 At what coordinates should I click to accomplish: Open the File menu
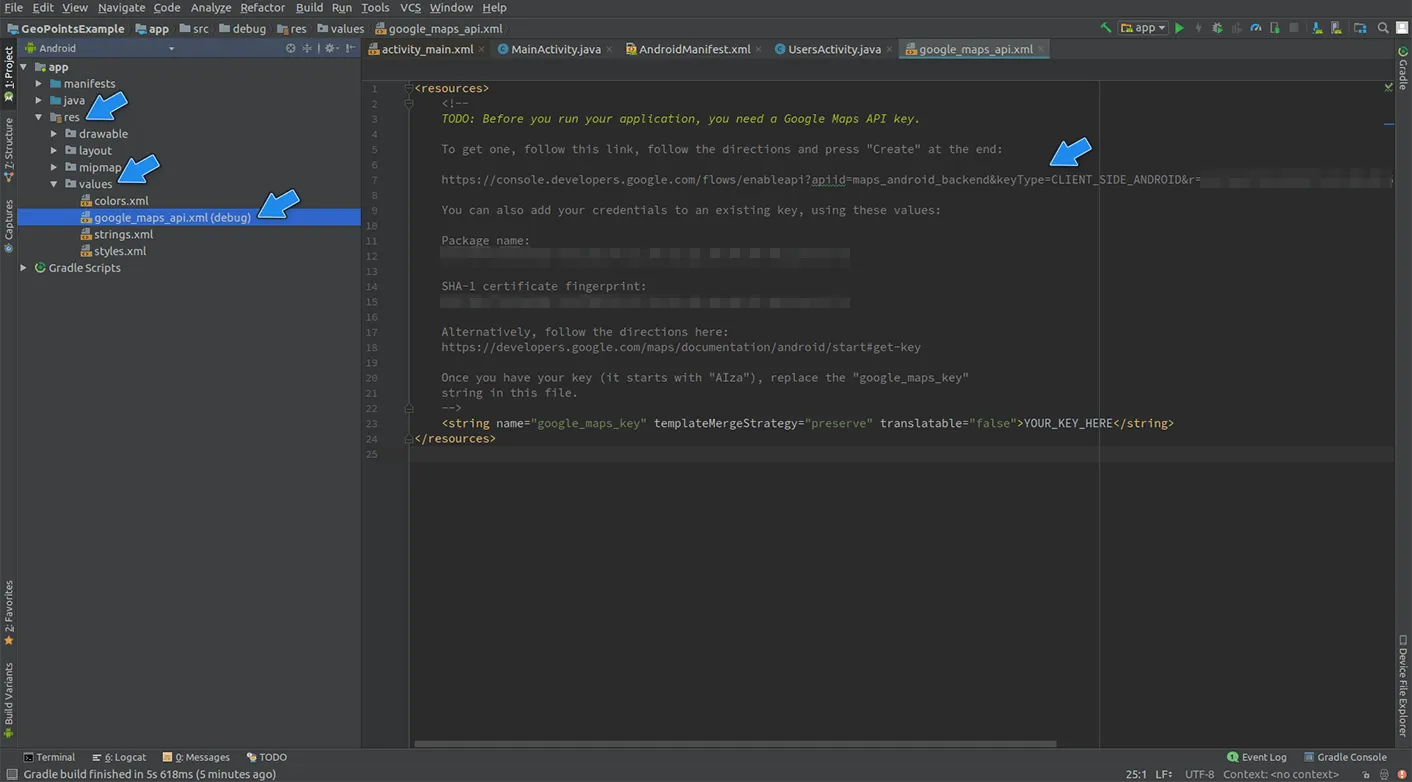(13, 7)
